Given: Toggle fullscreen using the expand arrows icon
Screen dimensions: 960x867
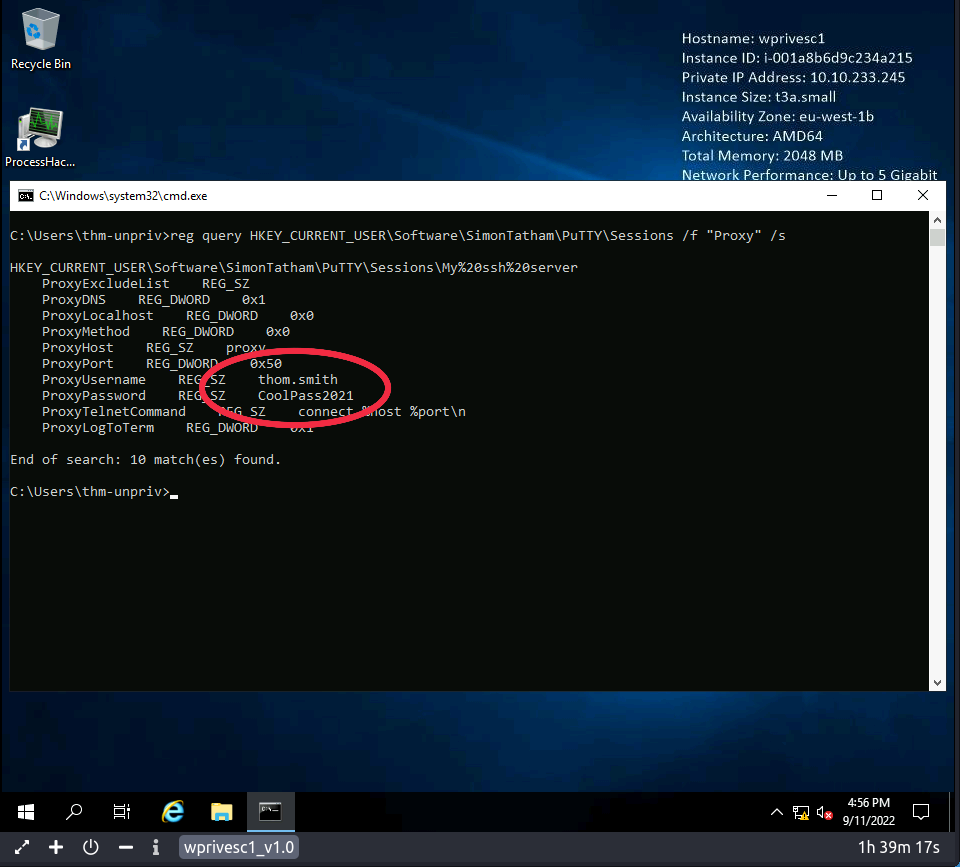Looking at the screenshot, I should point(22,847).
